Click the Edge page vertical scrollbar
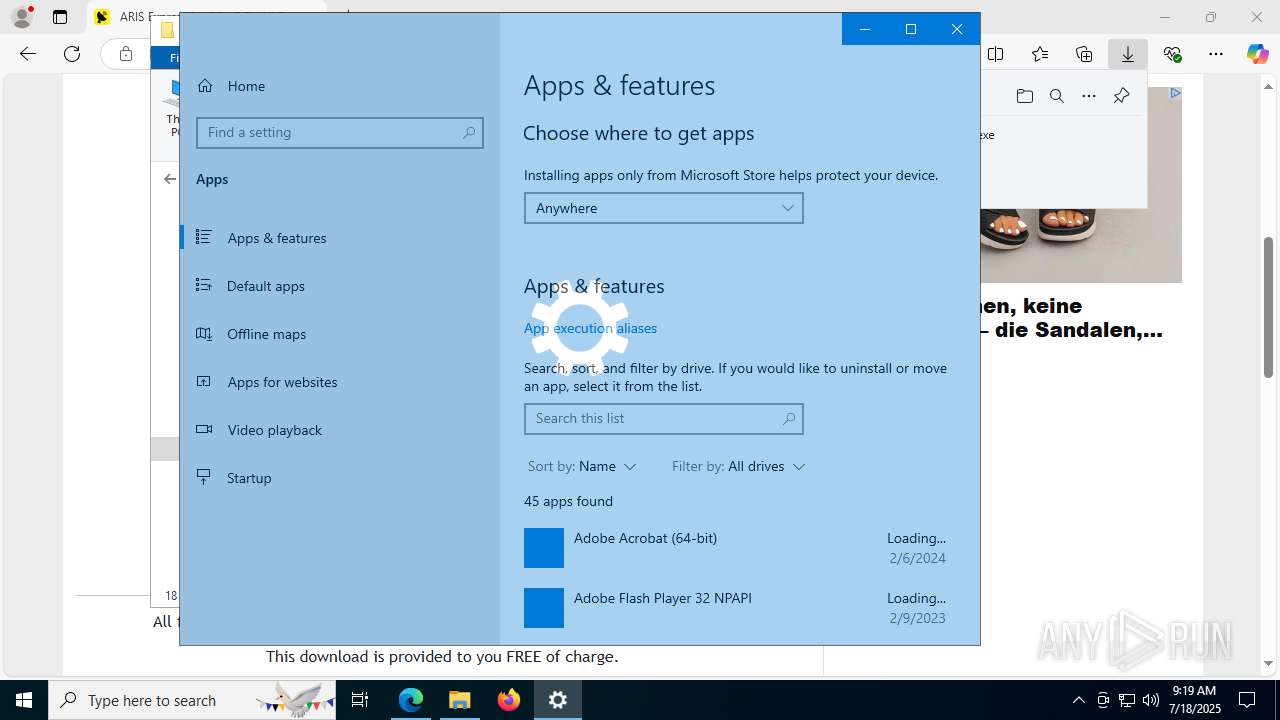This screenshot has width=1280, height=720. click(x=1268, y=308)
